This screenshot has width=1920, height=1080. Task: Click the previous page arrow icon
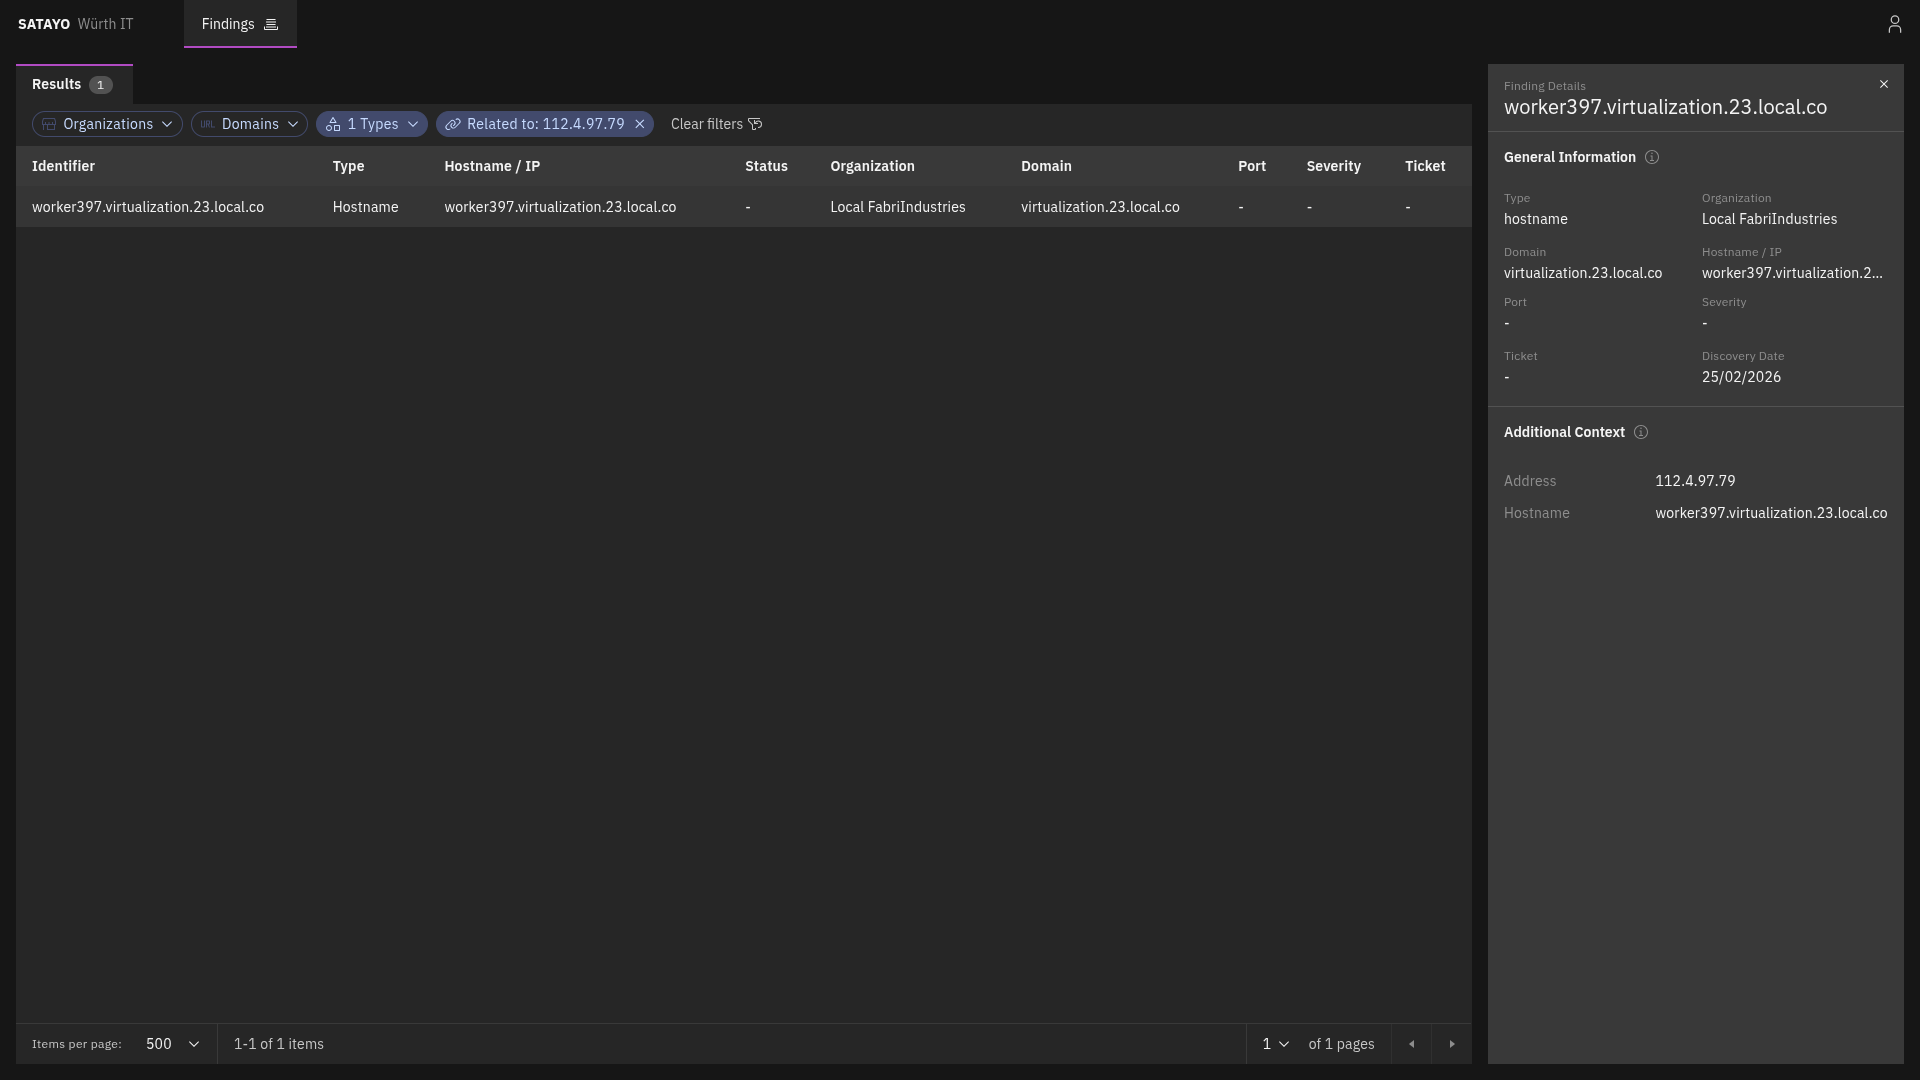(x=1411, y=1043)
